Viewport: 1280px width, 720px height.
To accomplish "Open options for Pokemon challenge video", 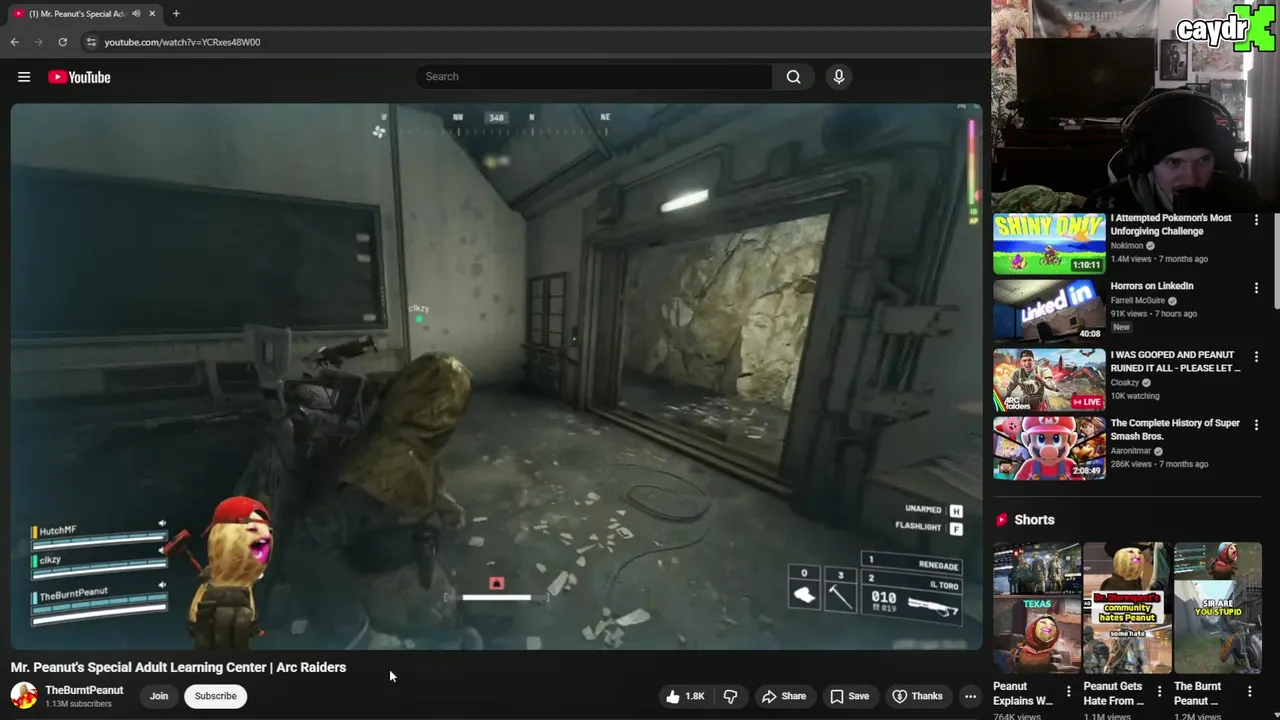I will pyautogui.click(x=1257, y=220).
